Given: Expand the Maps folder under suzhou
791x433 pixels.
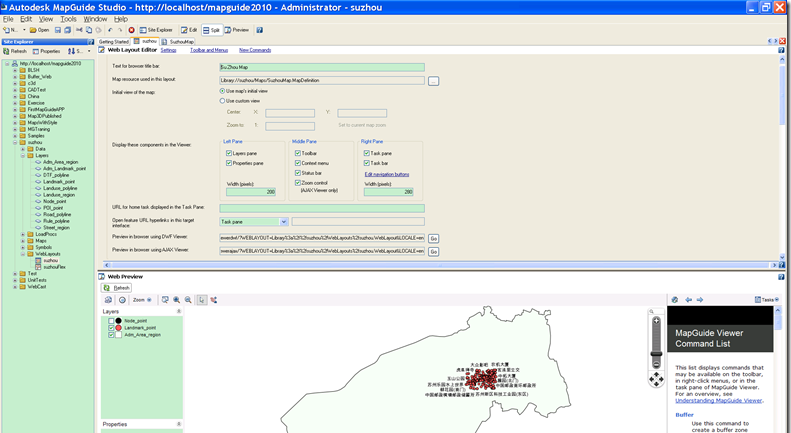Looking at the screenshot, I should pos(23,241).
